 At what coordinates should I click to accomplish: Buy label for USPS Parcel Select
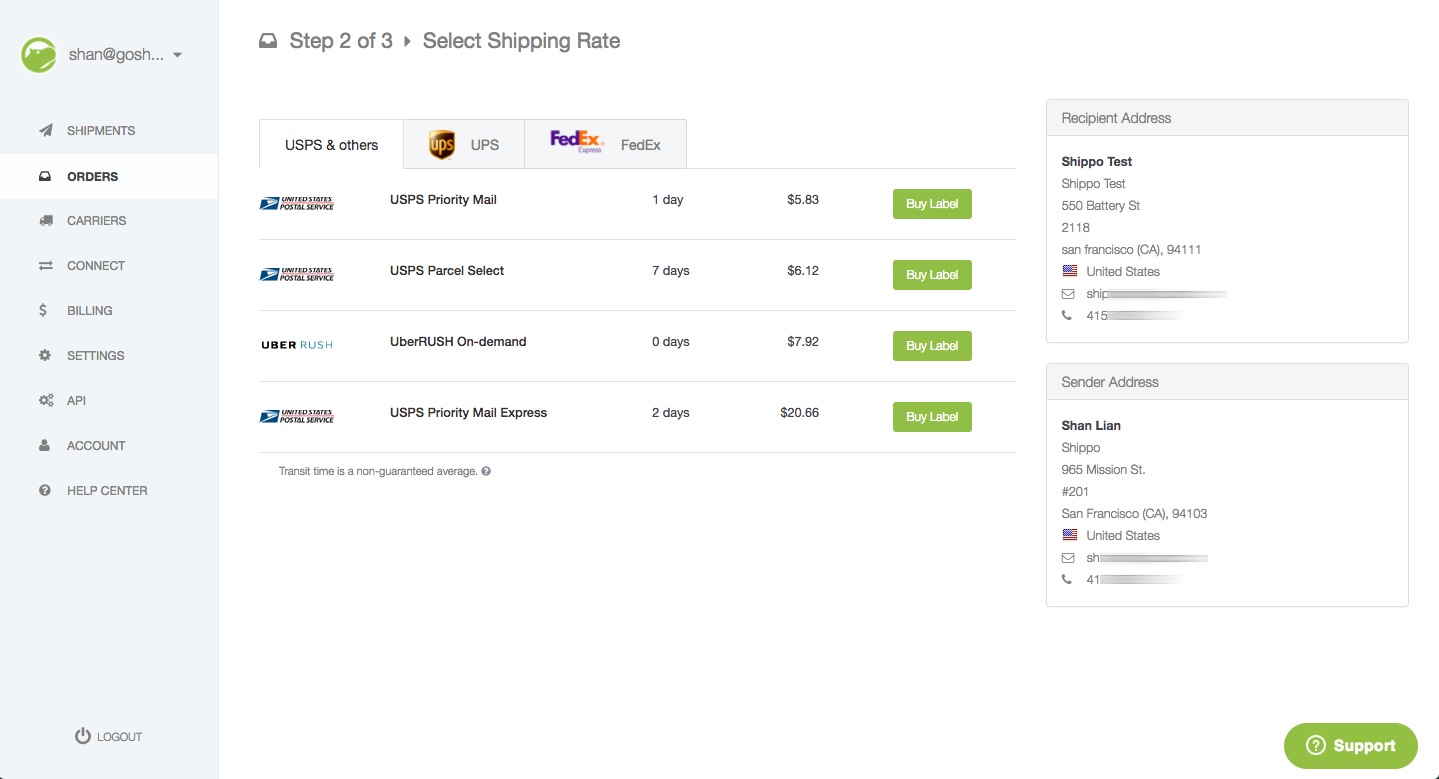(x=932, y=275)
